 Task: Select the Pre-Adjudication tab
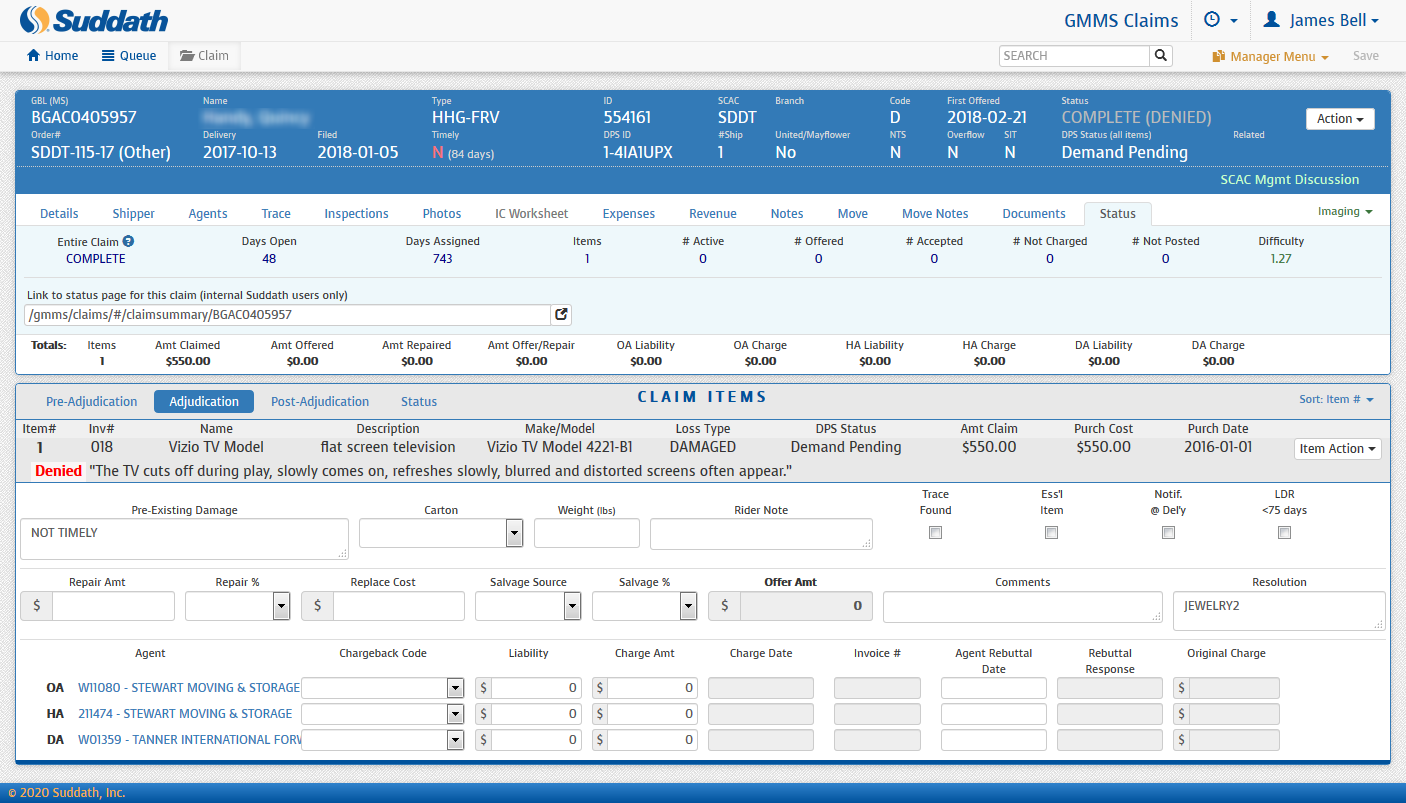[x=92, y=401]
